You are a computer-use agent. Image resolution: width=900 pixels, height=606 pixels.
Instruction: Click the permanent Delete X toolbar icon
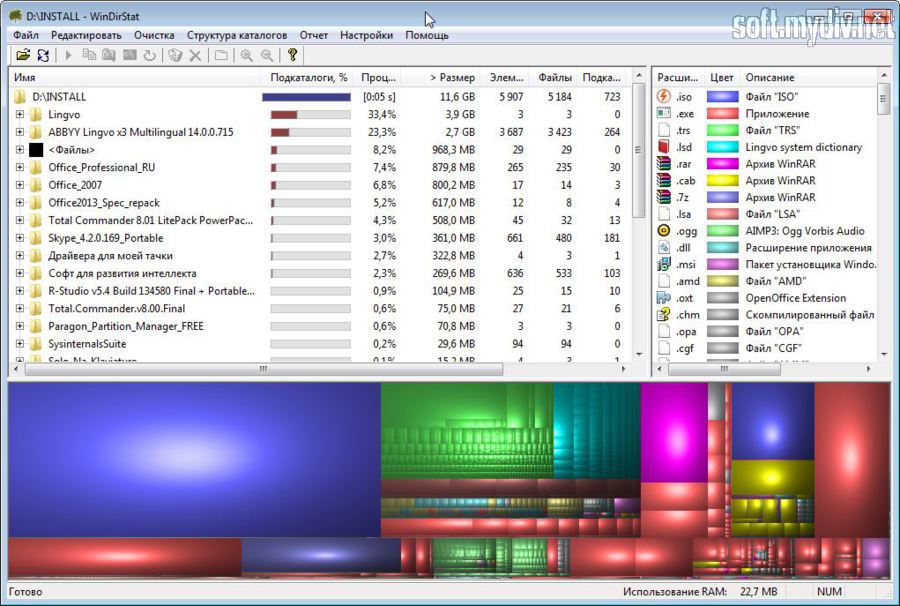point(195,55)
